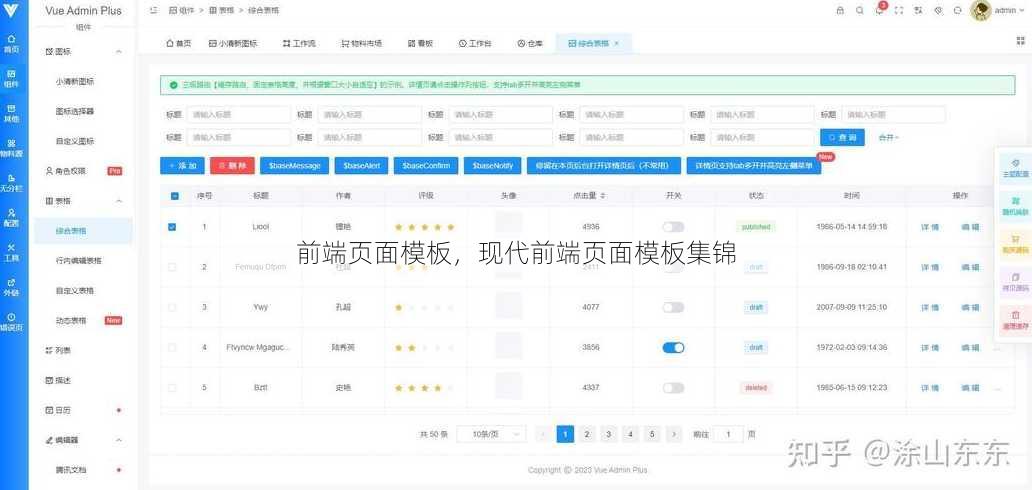Screen dimensions: 1032x490
Task: Open the 10条/页 page size dropdown
Action: pyautogui.click(x=491, y=434)
